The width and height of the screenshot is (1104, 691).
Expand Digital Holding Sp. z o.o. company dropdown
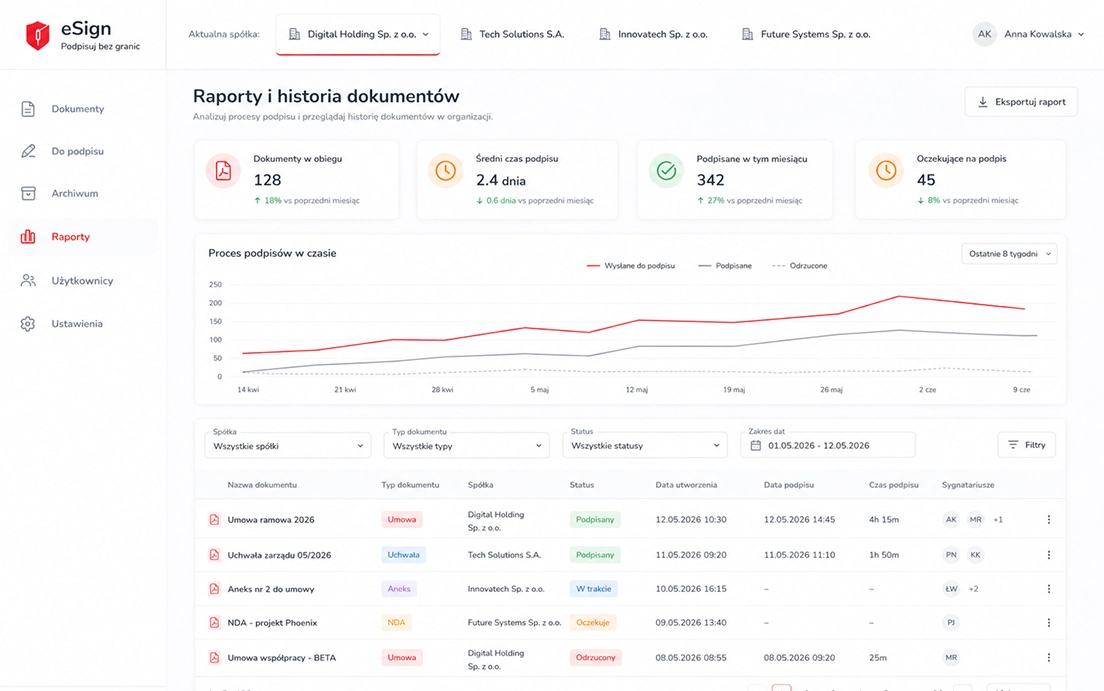coord(358,34)
